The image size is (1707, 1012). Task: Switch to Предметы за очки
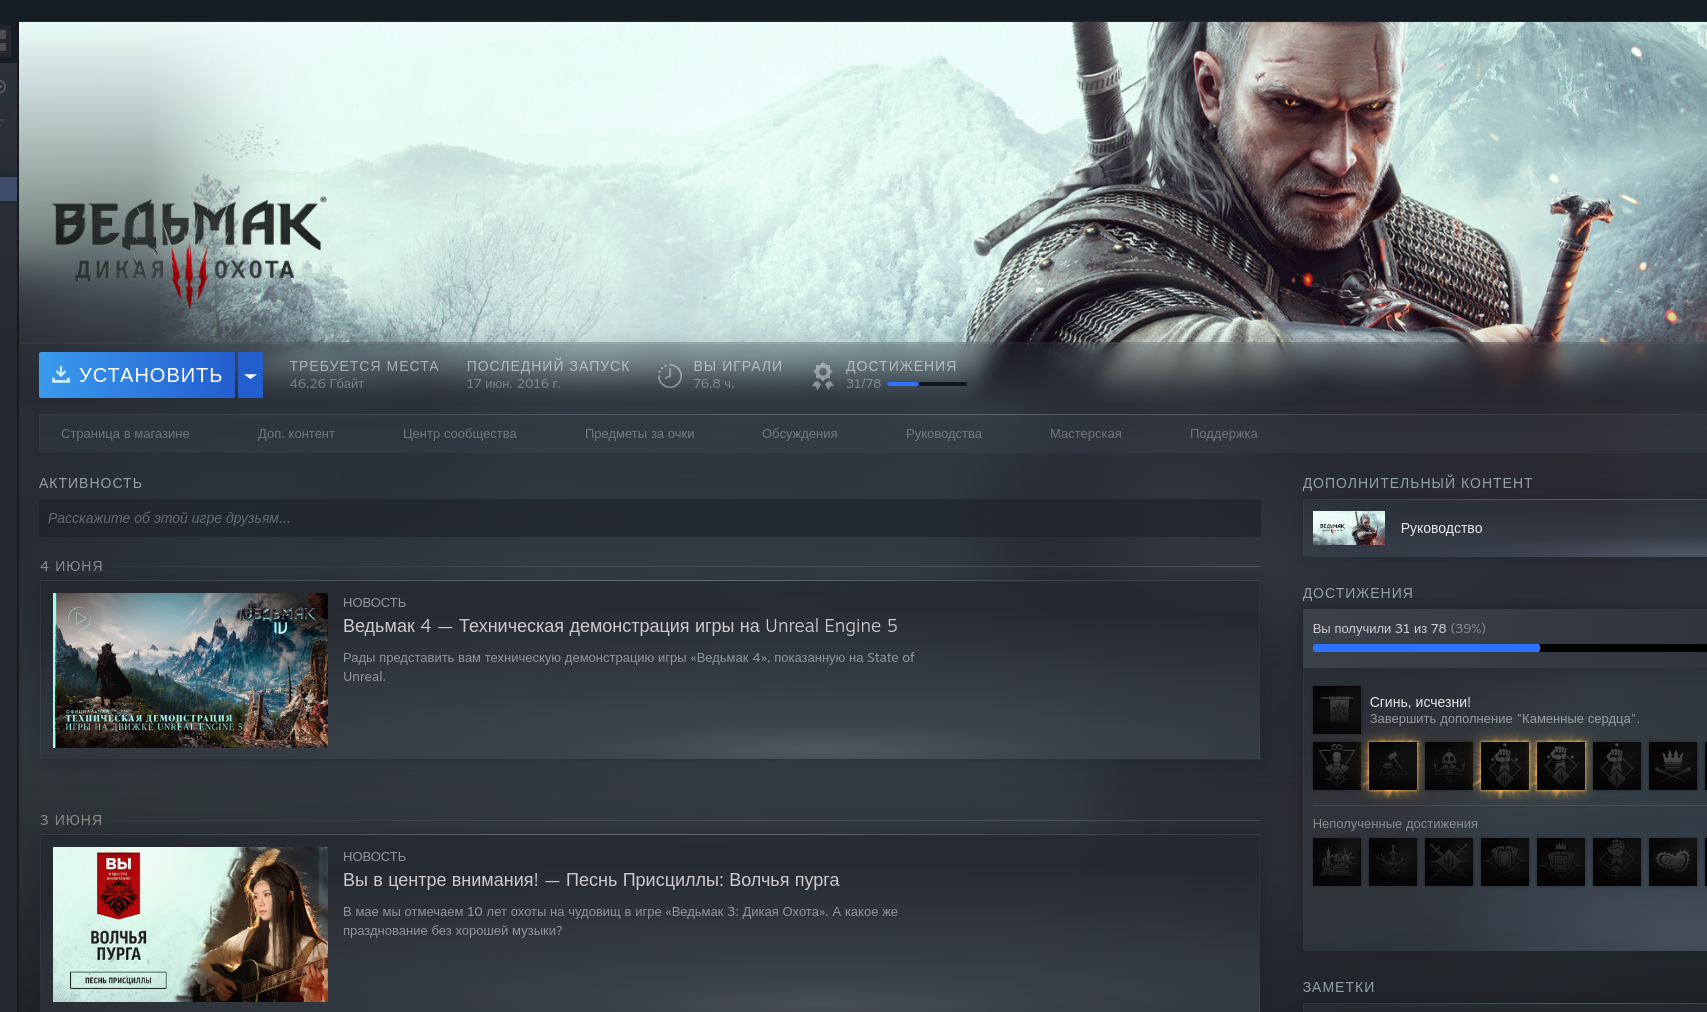639,434
